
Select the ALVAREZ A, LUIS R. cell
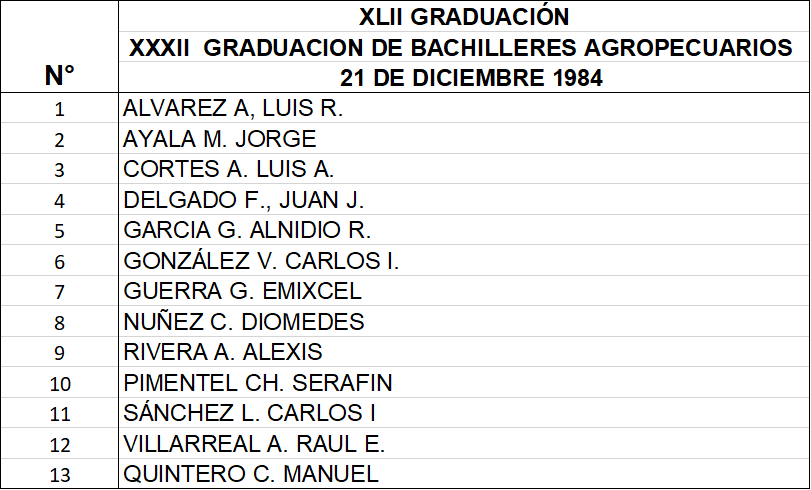(464, 108)
